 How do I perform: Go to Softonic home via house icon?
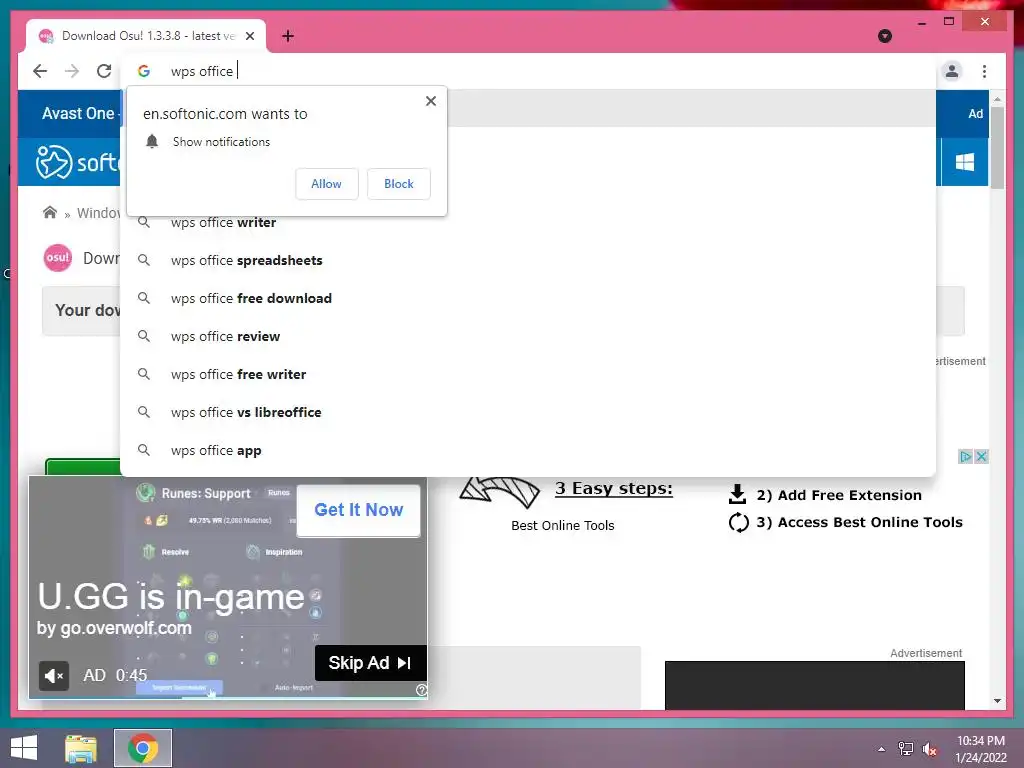pyautogui.click(x=50, y=212)
